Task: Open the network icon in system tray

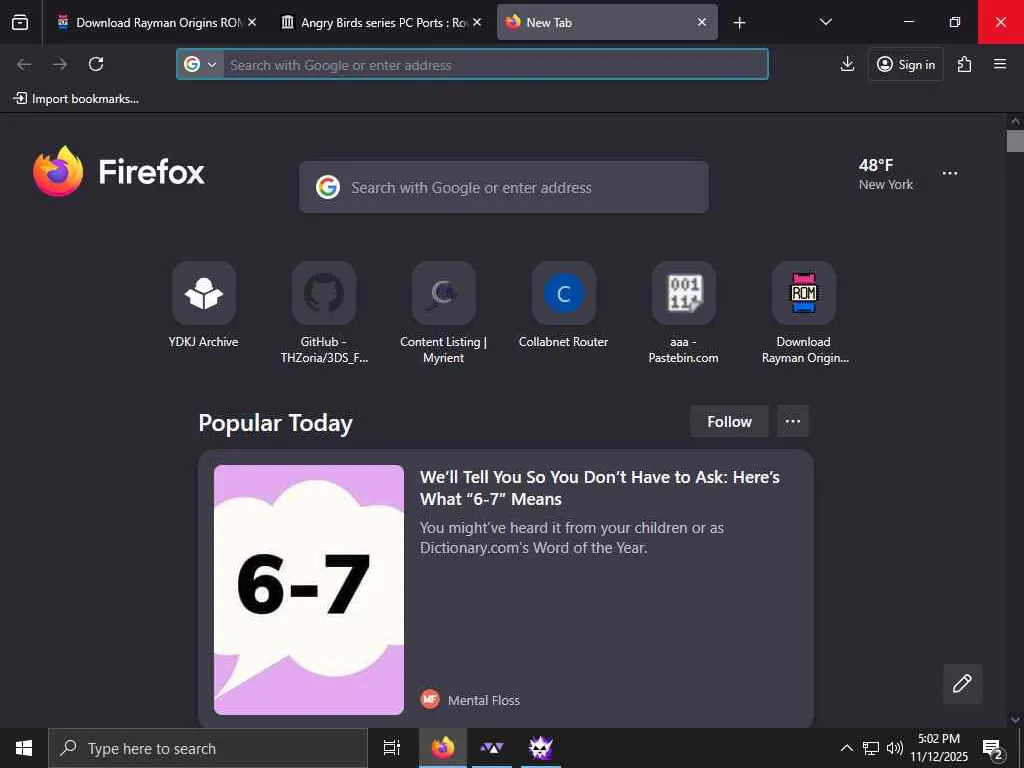Action: pyautogui.click(x=871, y=748)
